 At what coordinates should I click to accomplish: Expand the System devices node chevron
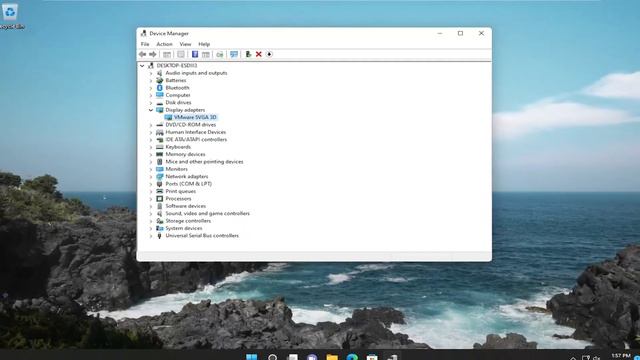coord(151,228)
